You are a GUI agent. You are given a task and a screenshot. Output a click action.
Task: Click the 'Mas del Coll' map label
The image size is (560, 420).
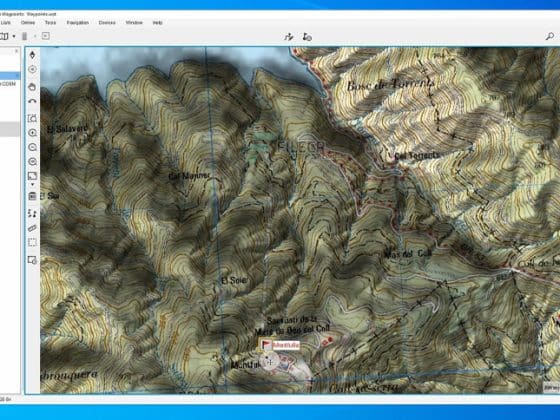[x=408, y=254]
